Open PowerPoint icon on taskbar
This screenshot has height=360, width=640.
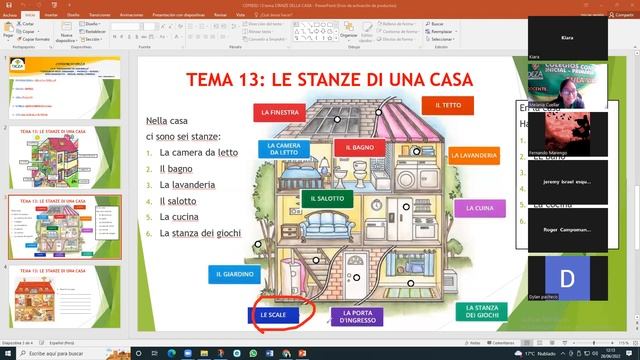coord(302,353)
